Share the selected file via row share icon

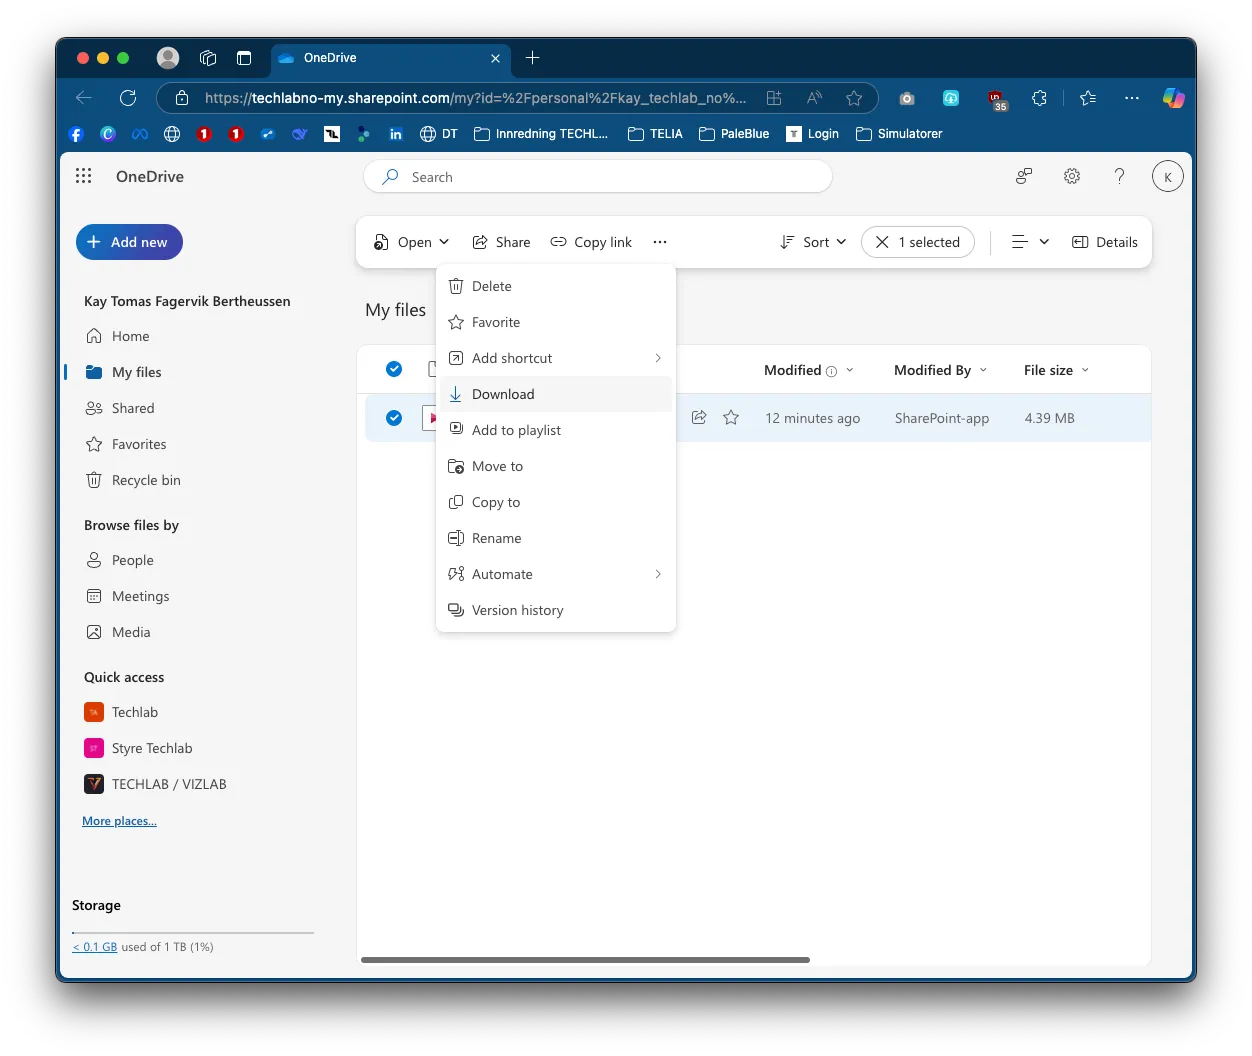point(699,418)
